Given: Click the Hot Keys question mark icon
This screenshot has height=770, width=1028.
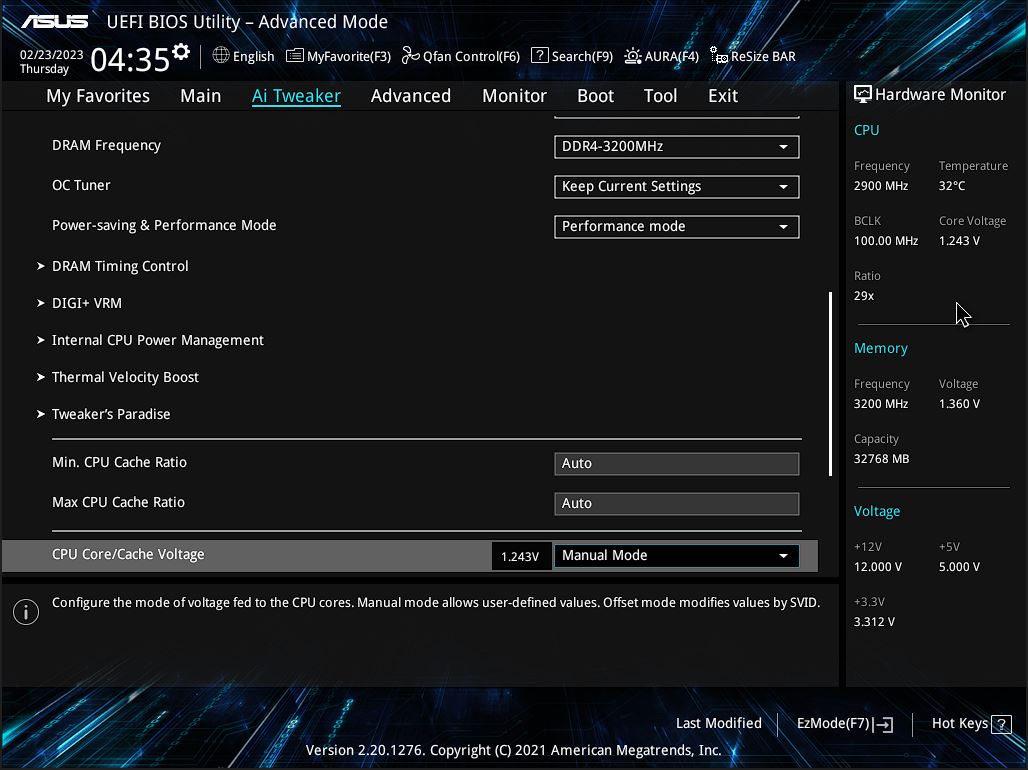Looking at the screenshot, I should (x=1001, y=724).
